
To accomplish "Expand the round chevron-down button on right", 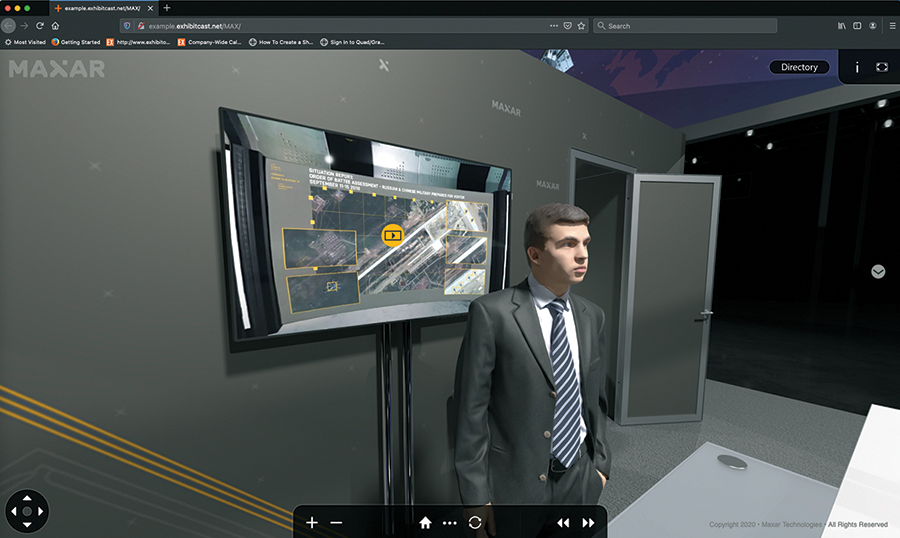I will [x=878, y=272].
